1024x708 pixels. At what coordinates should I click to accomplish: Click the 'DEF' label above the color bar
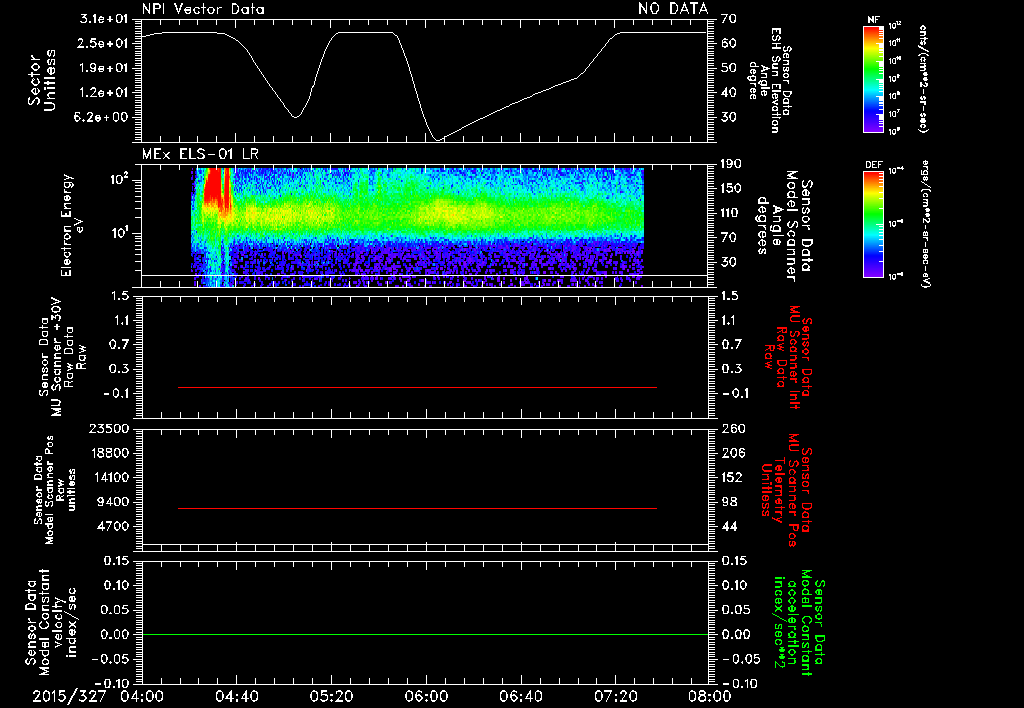click(873, 165)
